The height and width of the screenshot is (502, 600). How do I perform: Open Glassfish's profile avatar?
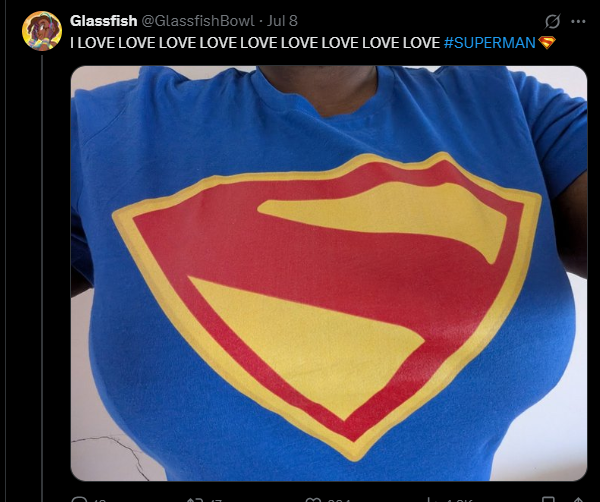(42, 31)
